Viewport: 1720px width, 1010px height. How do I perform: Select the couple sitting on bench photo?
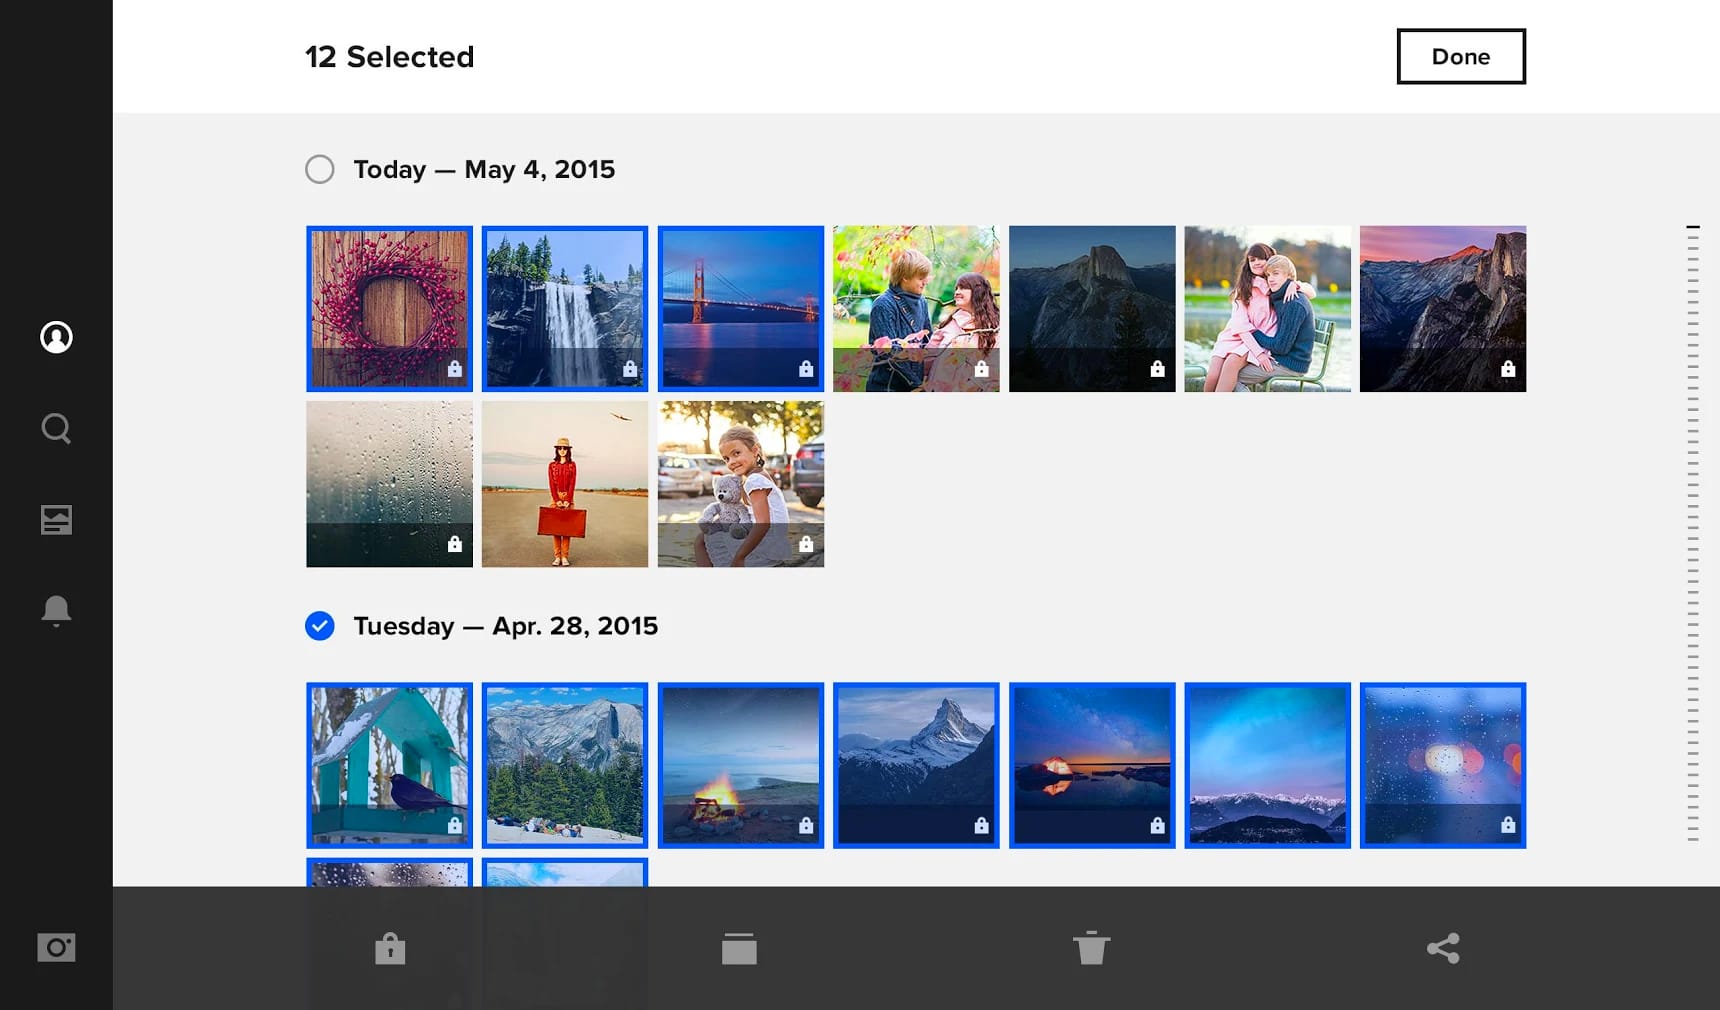point(1267,308)
